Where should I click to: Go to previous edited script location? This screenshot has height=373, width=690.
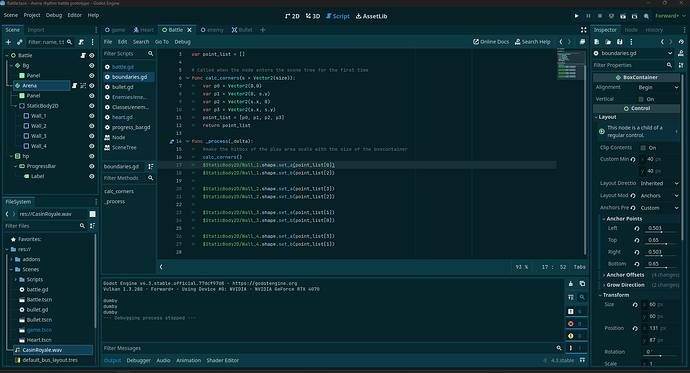click(x=561, y=42)
